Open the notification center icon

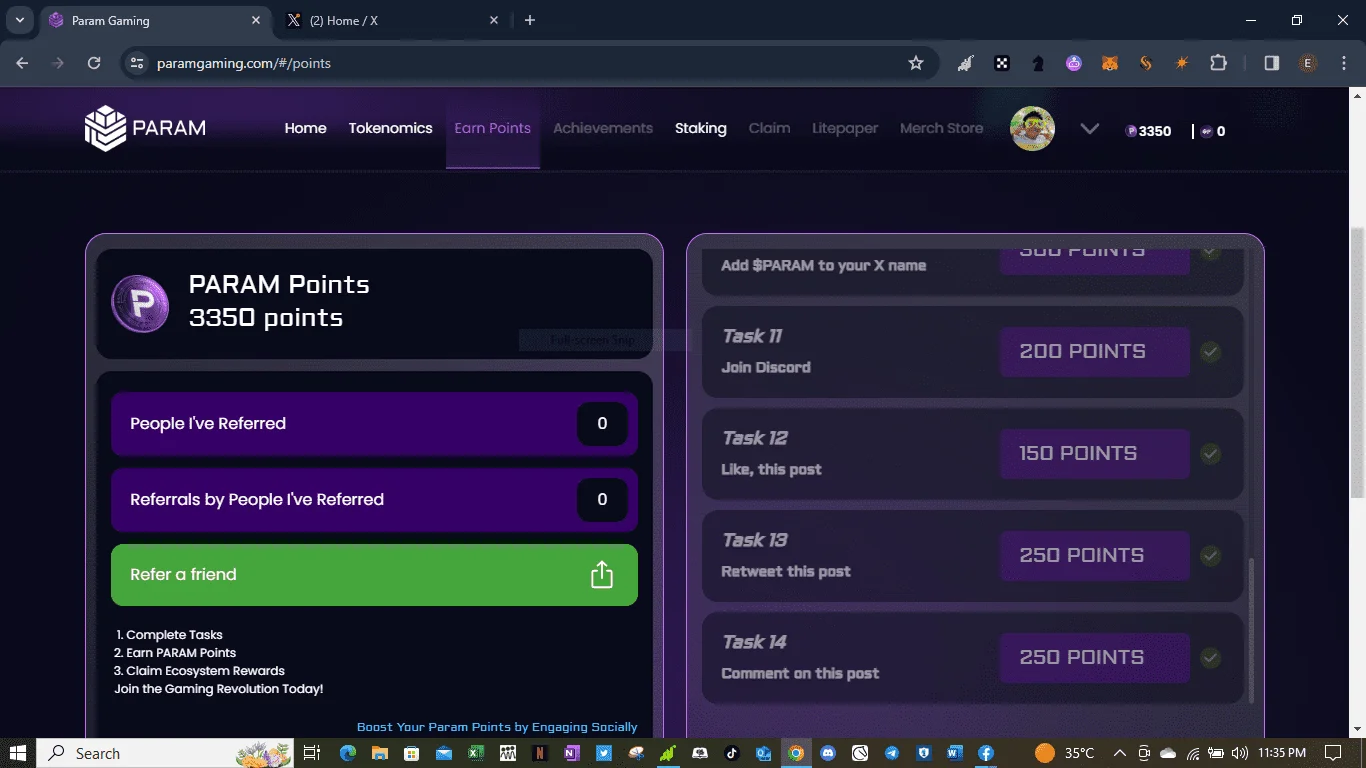(x=1333, y=753)
